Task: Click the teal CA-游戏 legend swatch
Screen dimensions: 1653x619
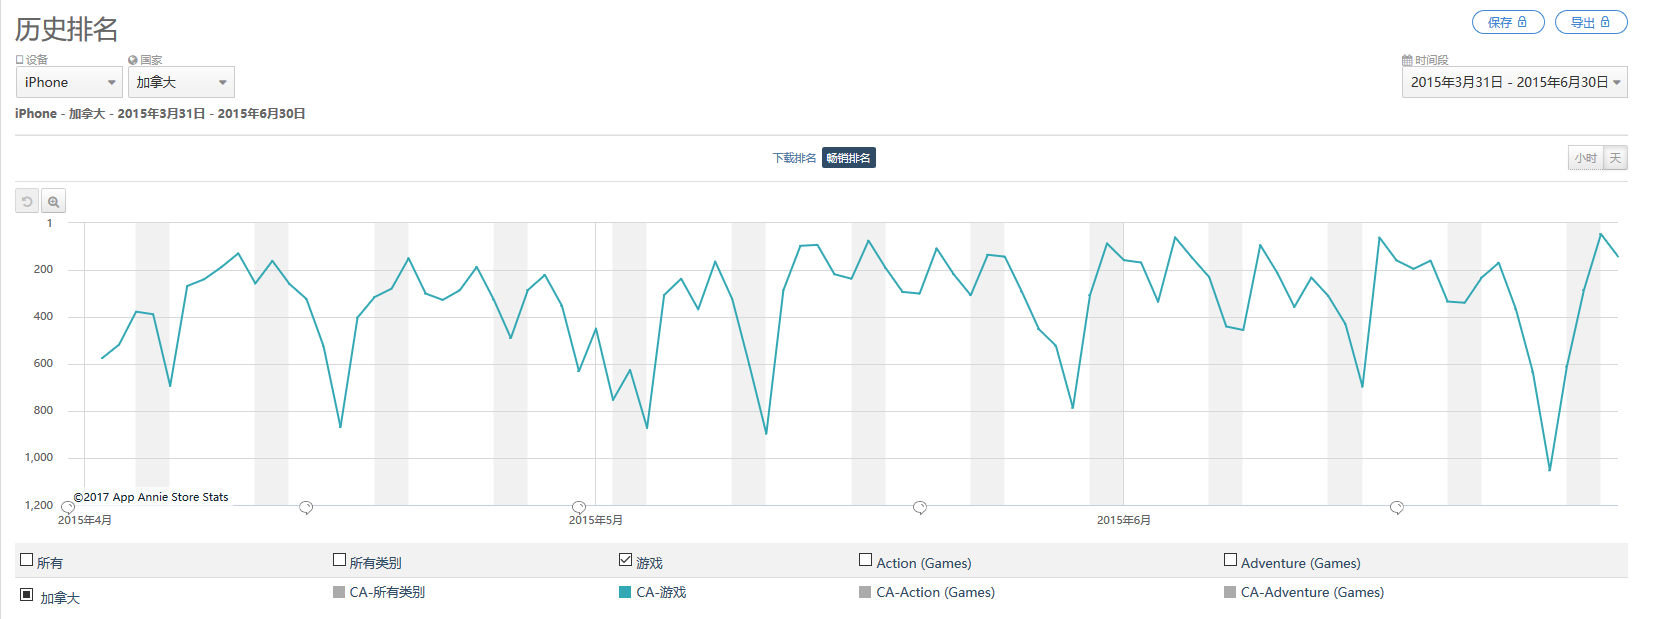Action: 625,592
